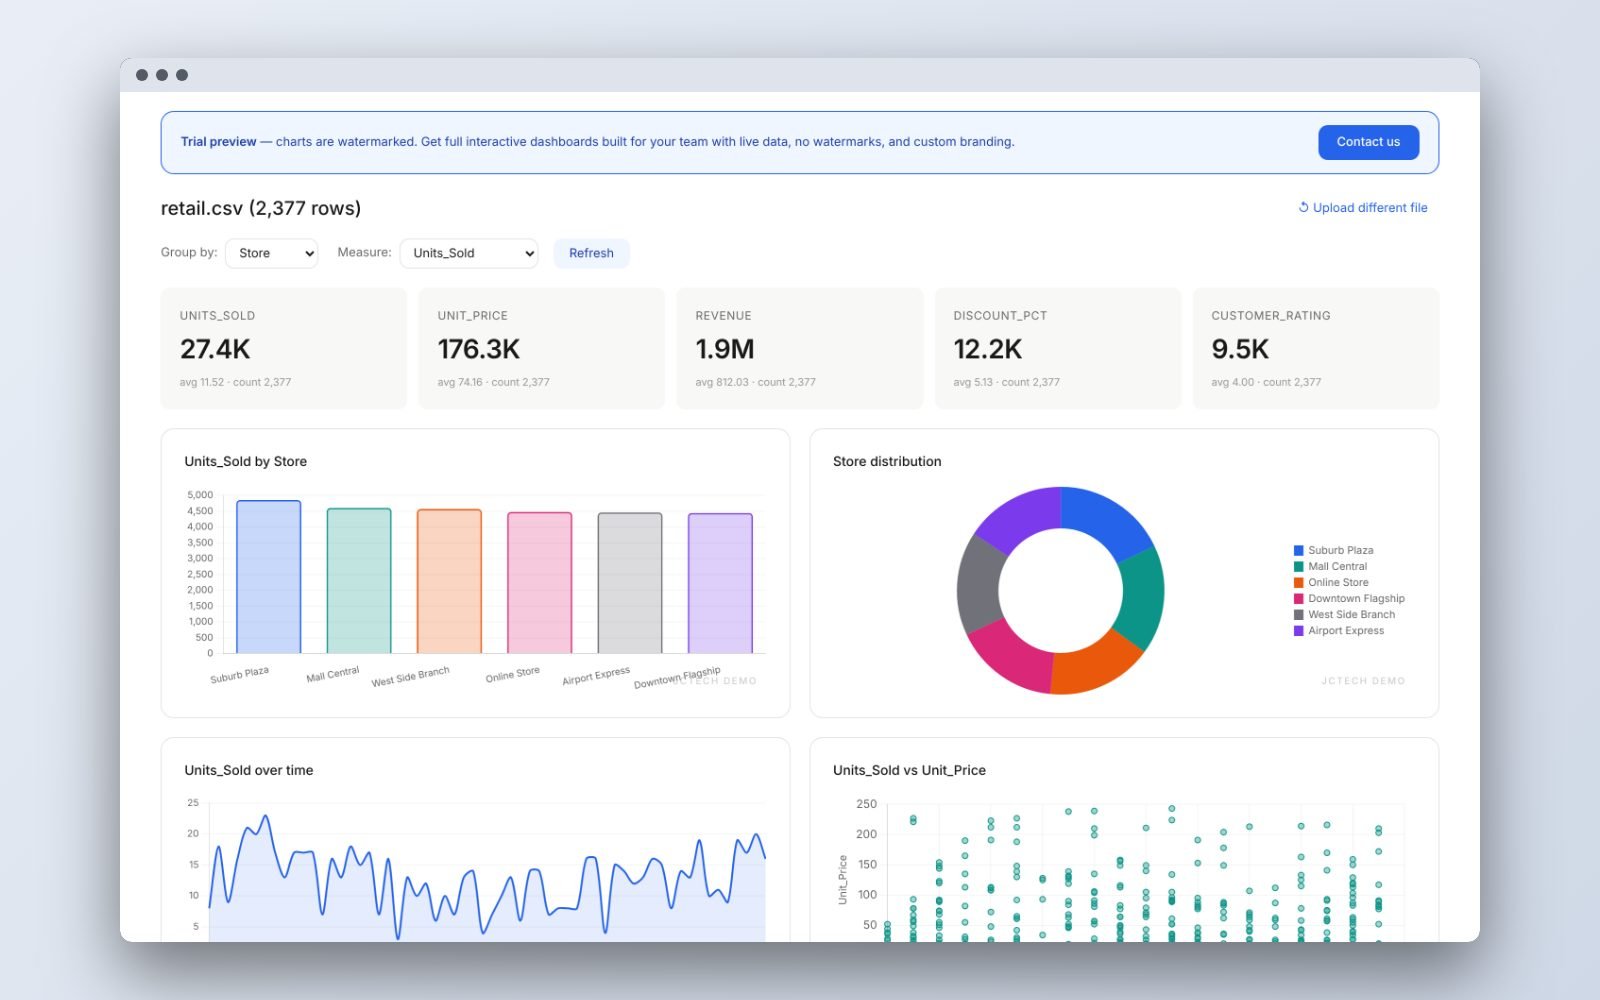Toggle "Airport Express" in the donut legend

(x=1339, y=630)
